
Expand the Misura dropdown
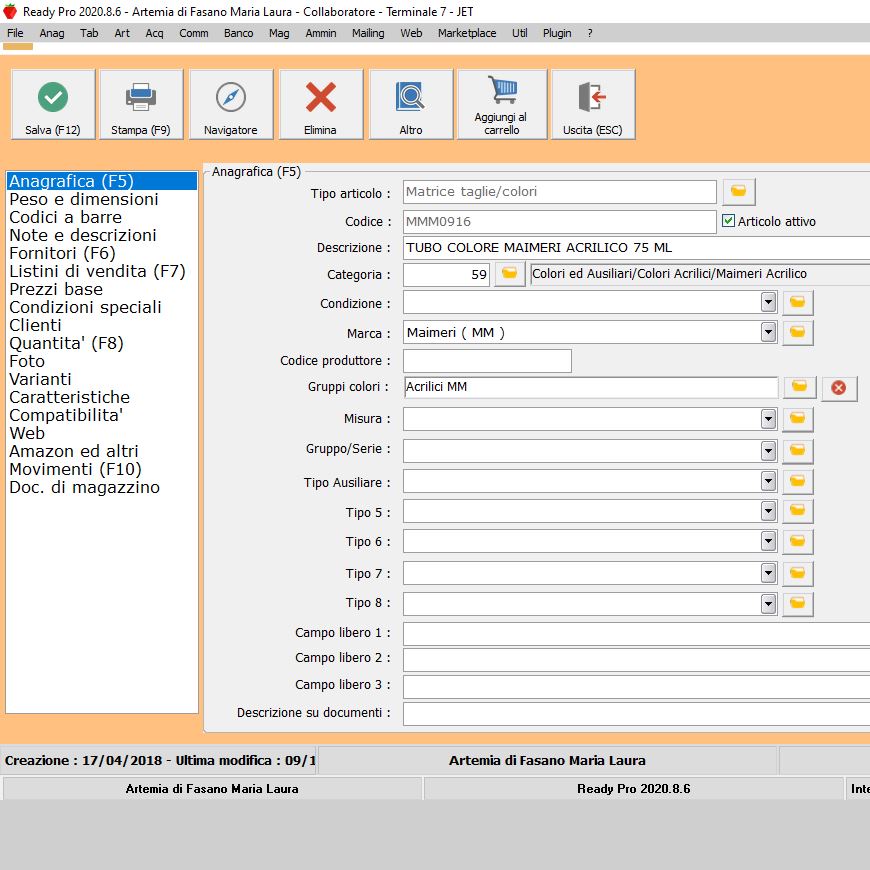[x=768, y=419]
